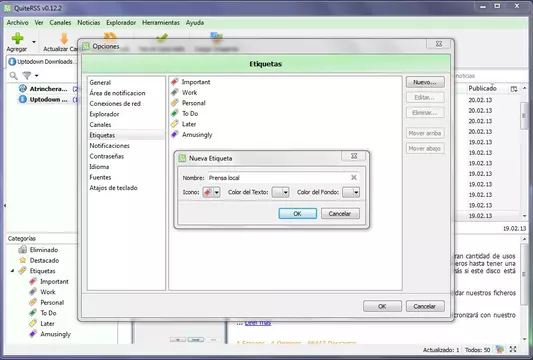Click the green plus Agregar icon
The width and height of the screenshot is (533, 360).
[x=17, y=38]
